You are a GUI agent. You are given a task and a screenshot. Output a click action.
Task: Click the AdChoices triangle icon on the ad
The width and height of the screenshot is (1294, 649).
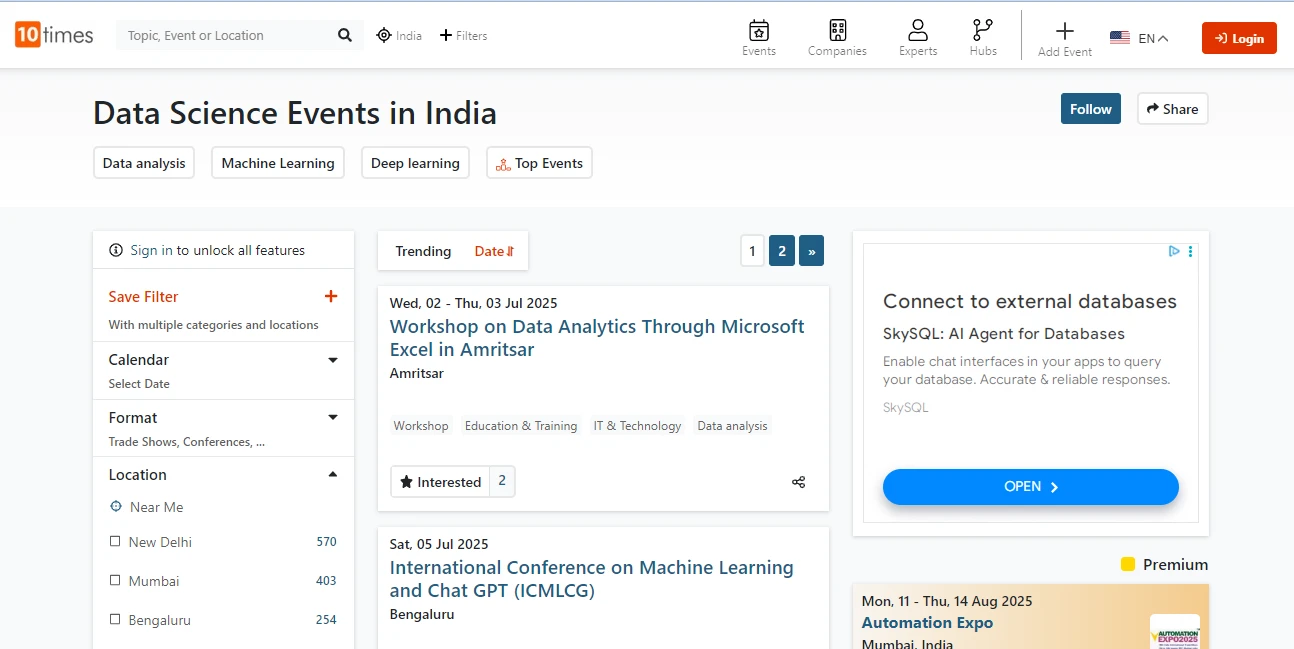pyautogui.click(x=1175, y=252)
